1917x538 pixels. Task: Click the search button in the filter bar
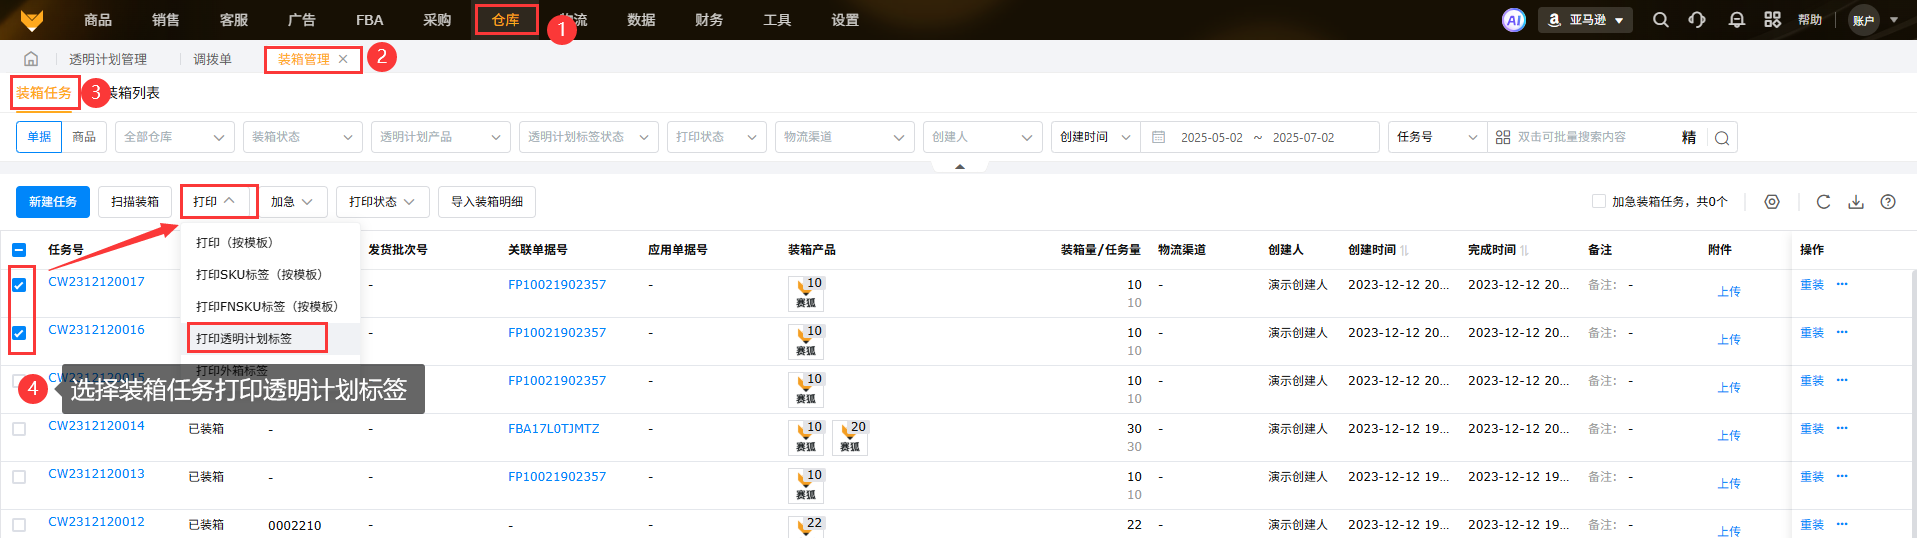click(1722, 138)
